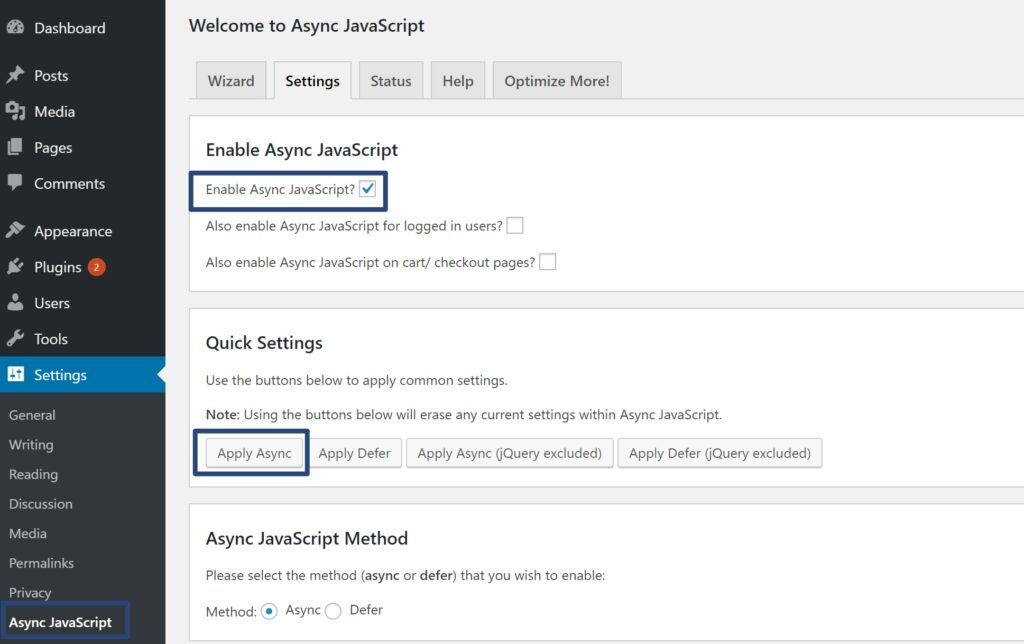Select the Defer method radio button

[333, 611]
